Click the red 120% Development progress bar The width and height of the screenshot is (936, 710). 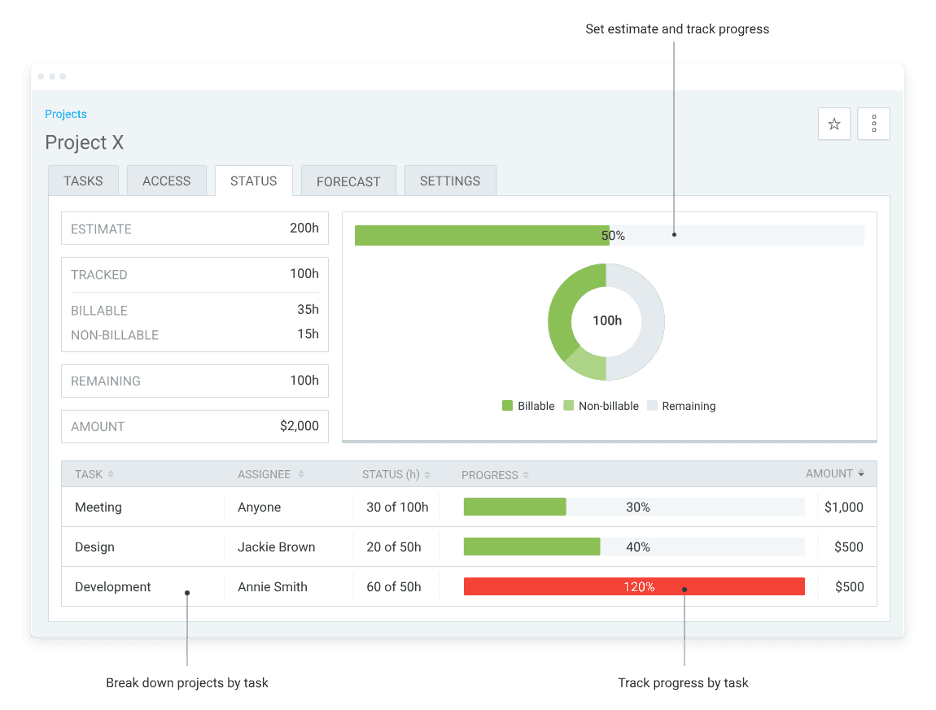[x=634, y=586]
